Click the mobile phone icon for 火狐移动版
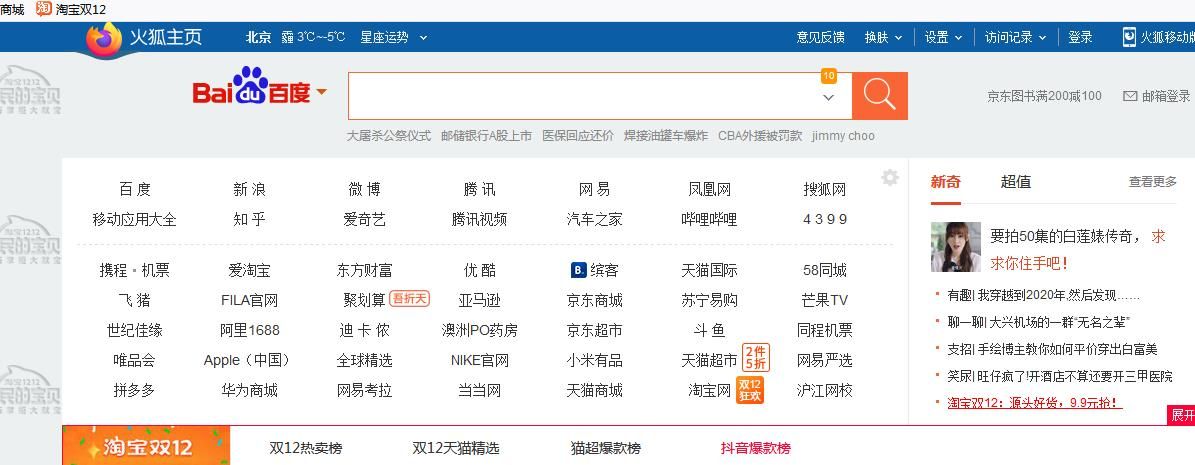This screenshot has width=1195, height=465. point(1129,37)
